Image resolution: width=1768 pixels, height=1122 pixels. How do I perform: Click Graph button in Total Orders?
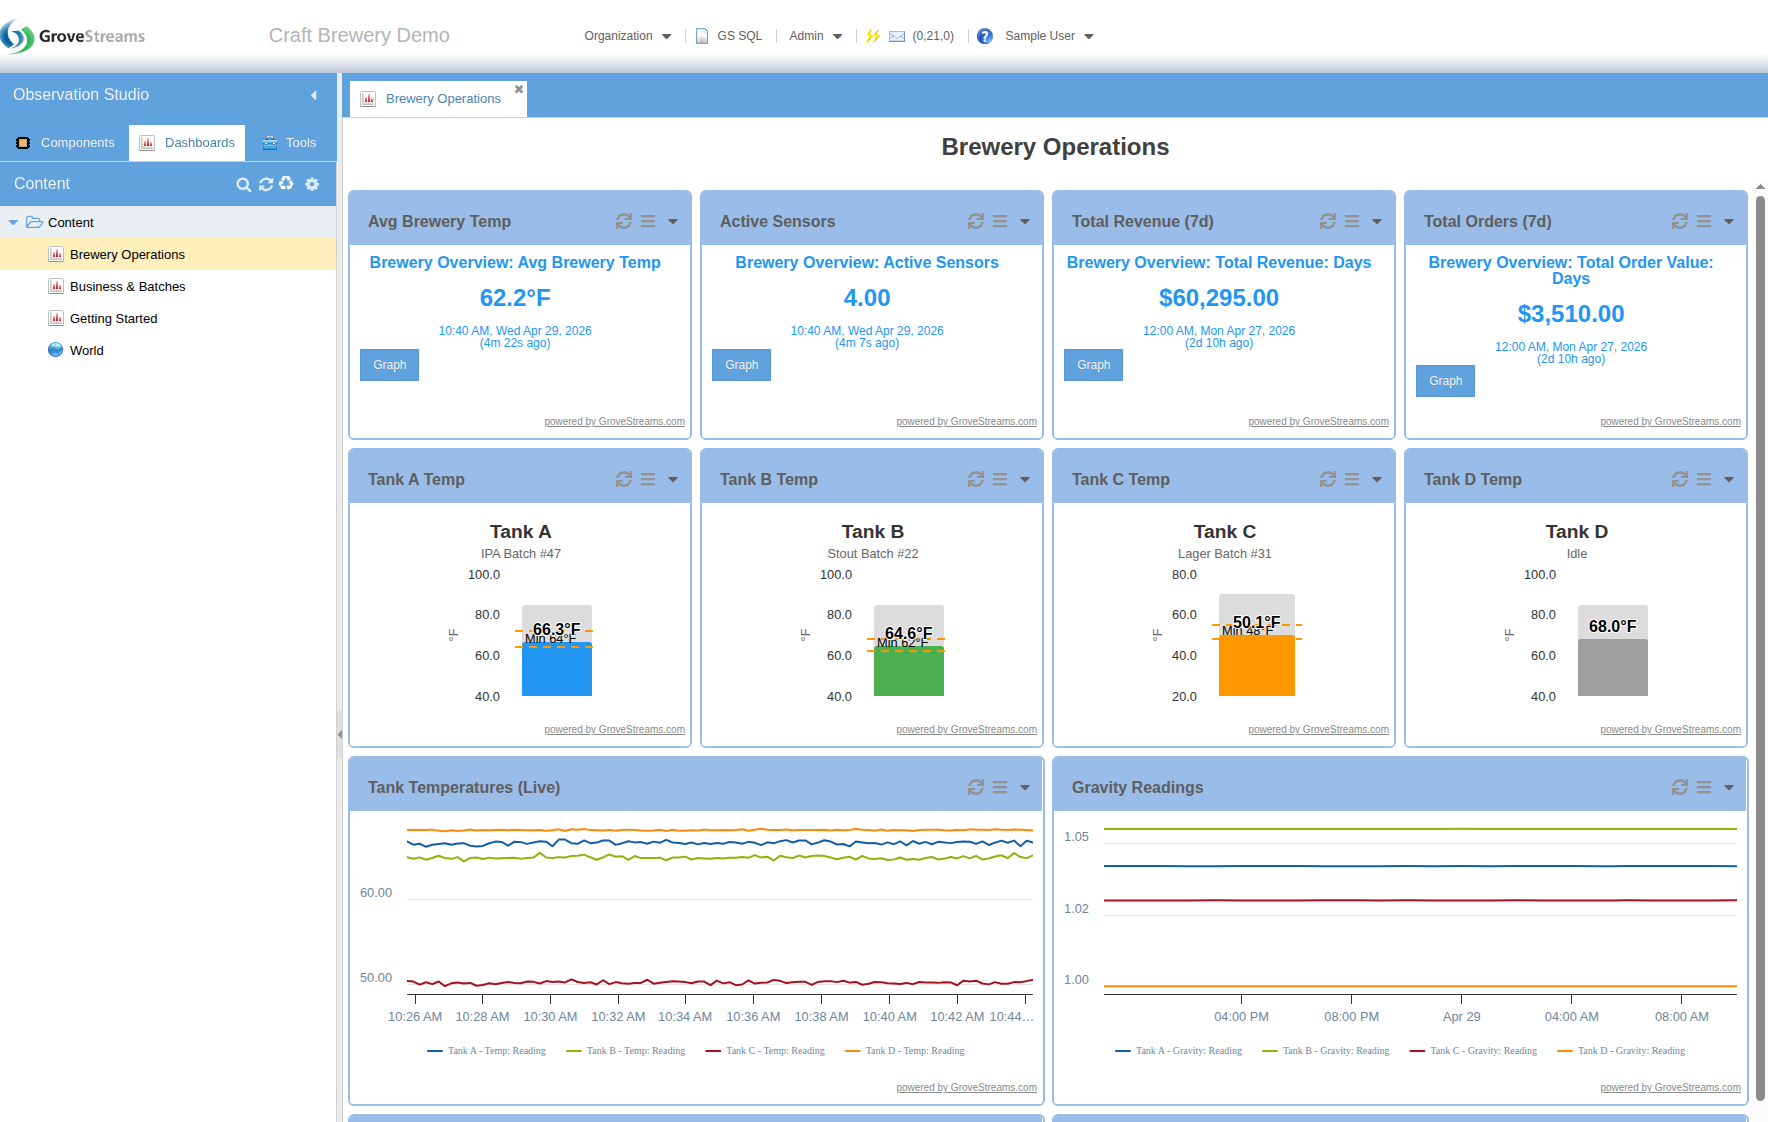(1446, 381)
